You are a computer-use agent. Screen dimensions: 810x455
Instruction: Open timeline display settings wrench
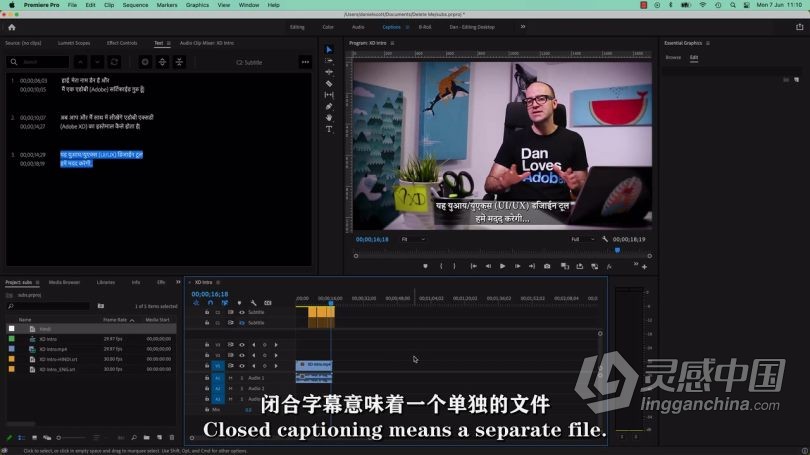click(253, 303)
